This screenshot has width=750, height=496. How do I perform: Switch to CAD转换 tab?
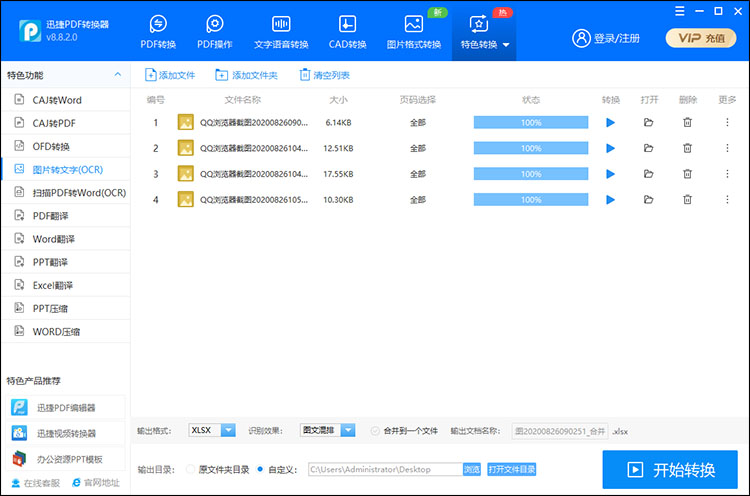coord(347,32)
